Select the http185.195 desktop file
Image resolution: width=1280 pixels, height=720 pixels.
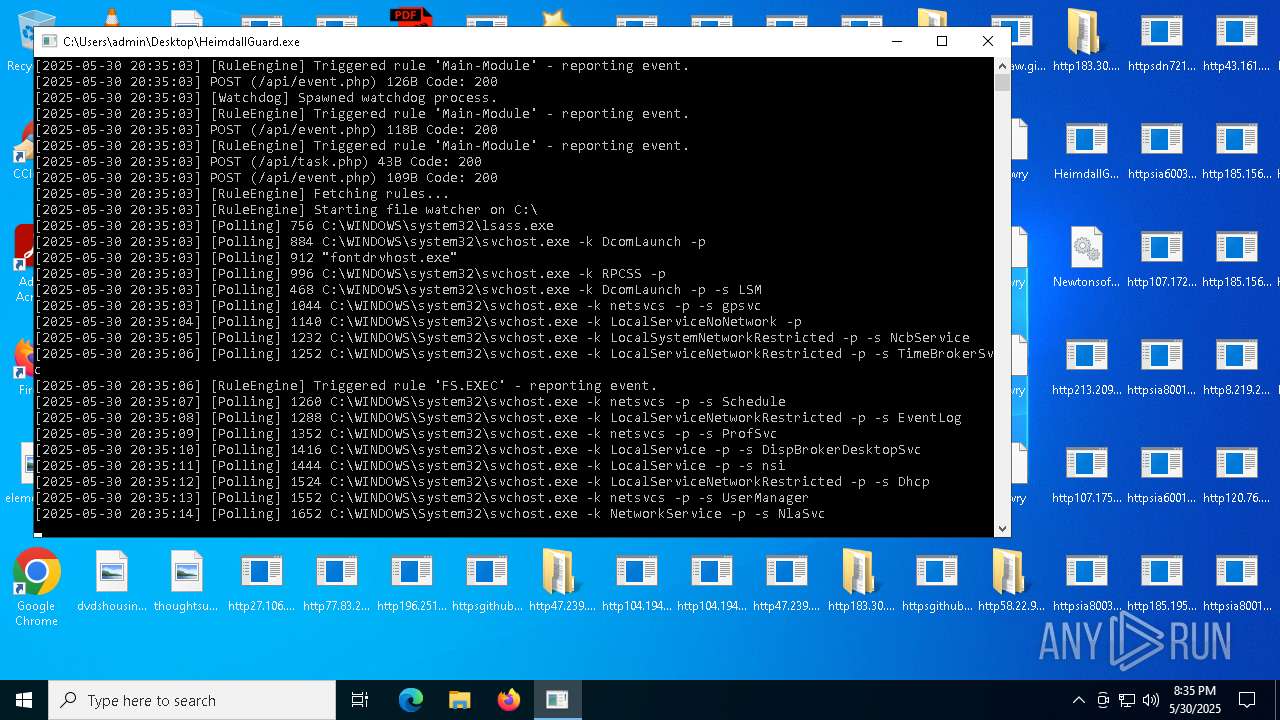pos(1161,580)
